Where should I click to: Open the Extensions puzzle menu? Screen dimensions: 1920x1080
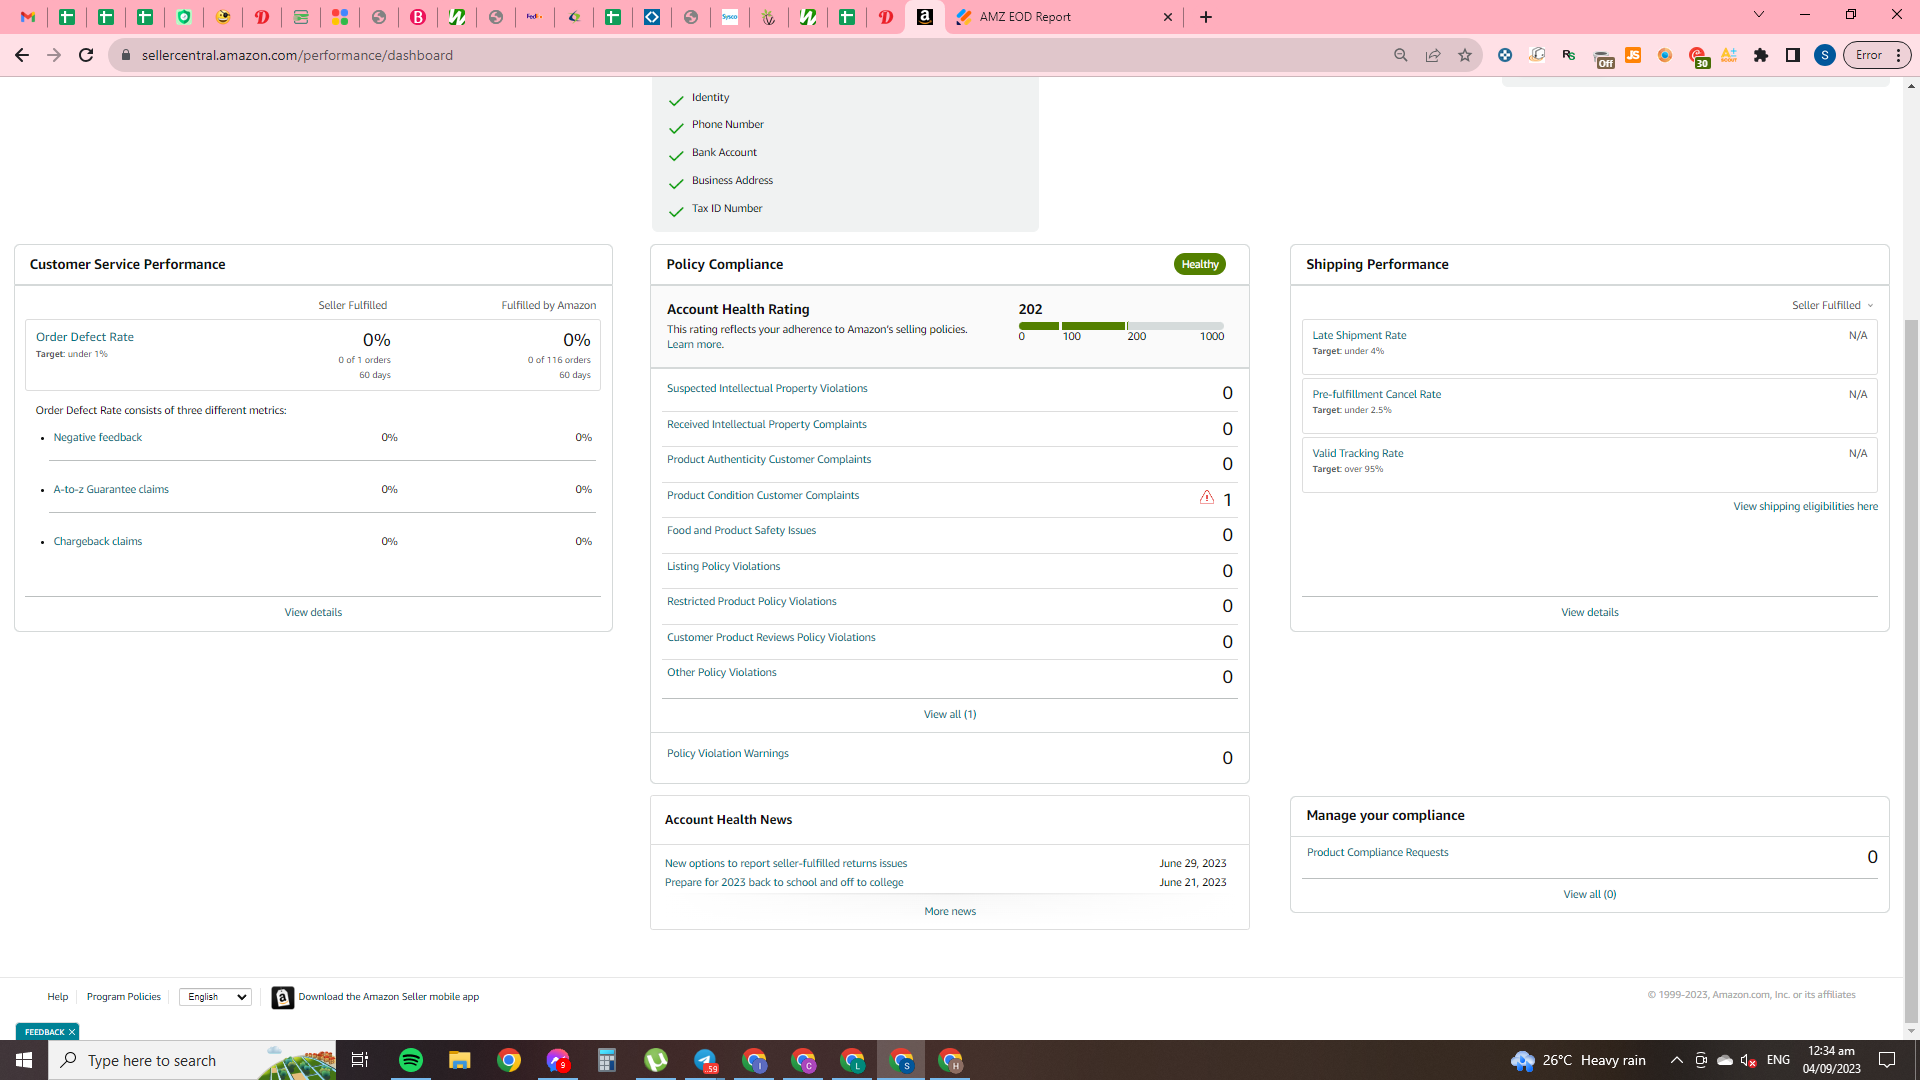coord(1761,55)
